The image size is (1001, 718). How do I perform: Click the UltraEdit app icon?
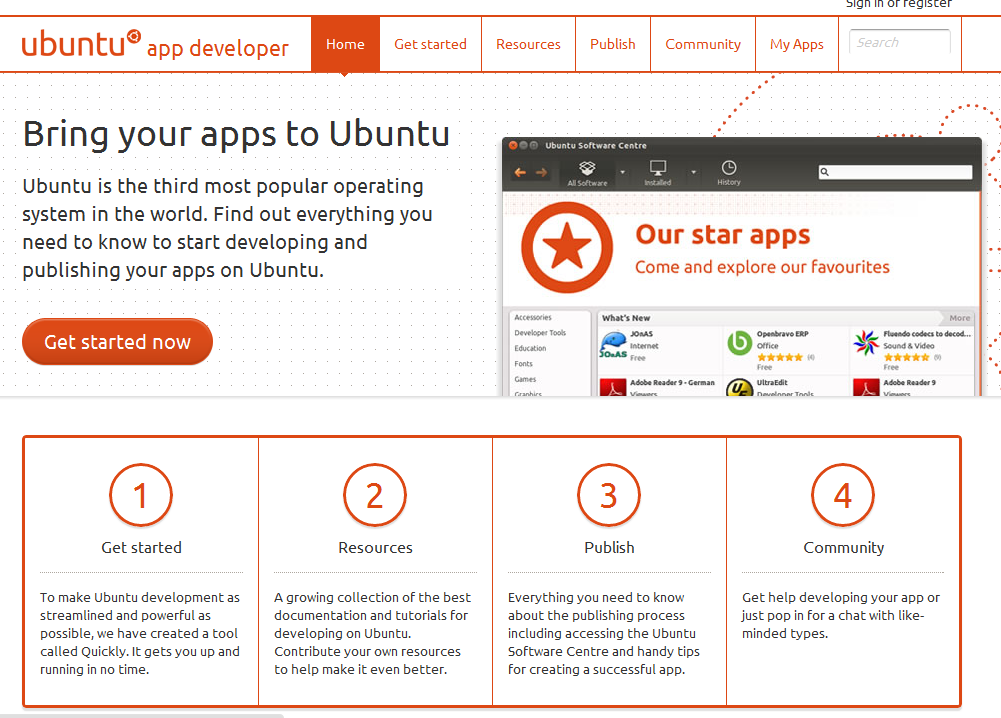(x=739, y=387)
